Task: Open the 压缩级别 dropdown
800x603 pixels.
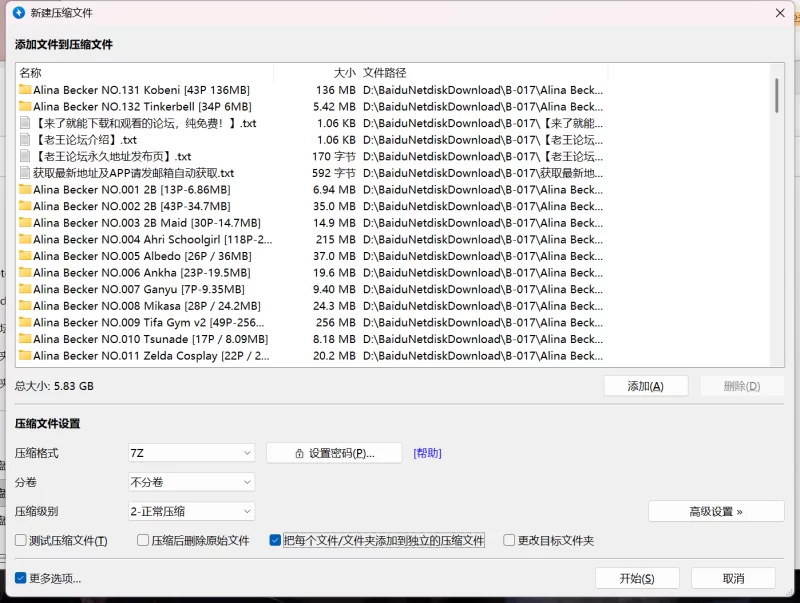Action: (x=191, y=511)
